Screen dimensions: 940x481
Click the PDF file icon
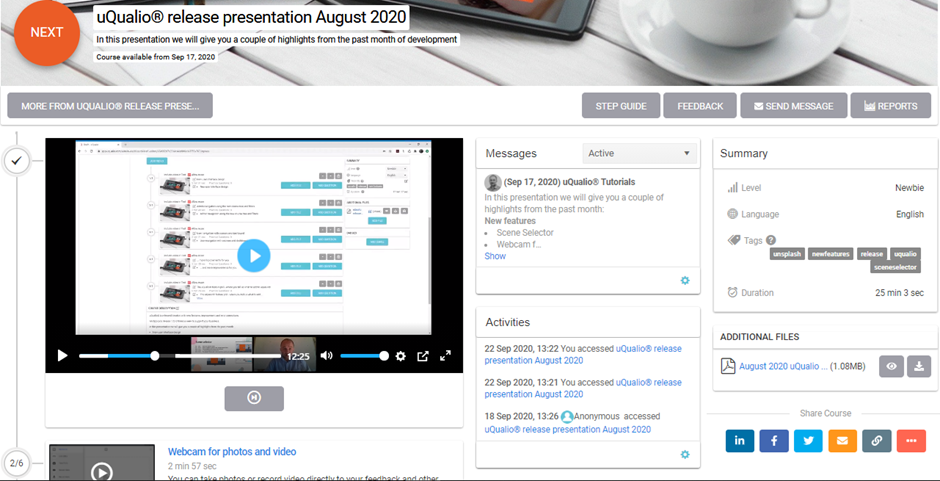click(x=728, y=366)
